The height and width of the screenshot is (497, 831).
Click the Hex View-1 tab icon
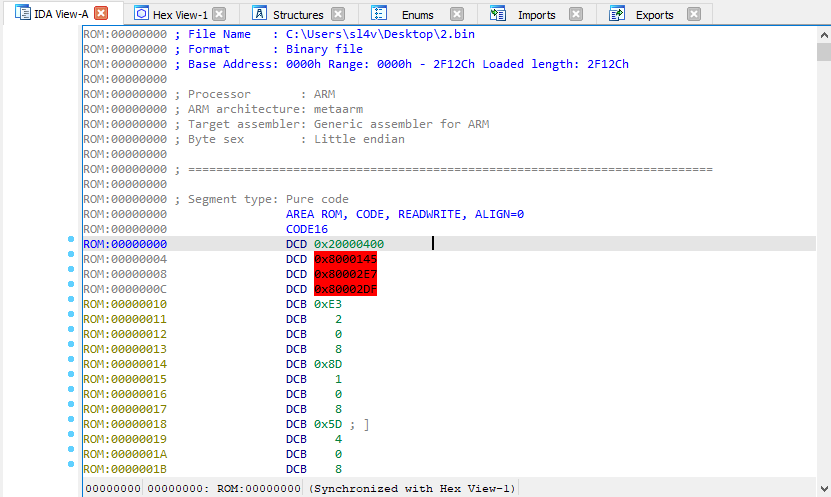141,13
